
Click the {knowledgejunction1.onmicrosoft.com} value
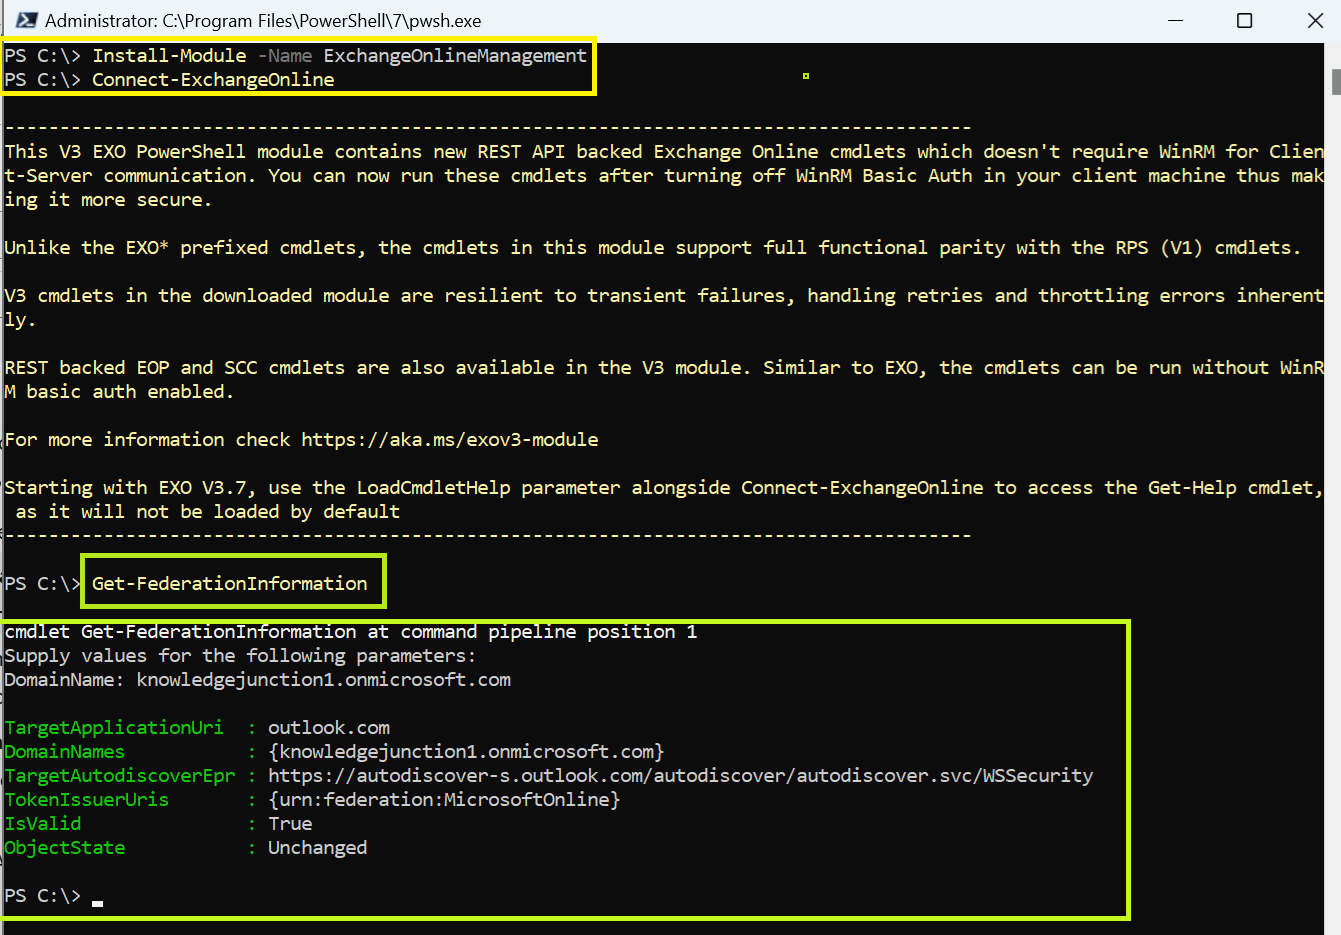(466, 752)
